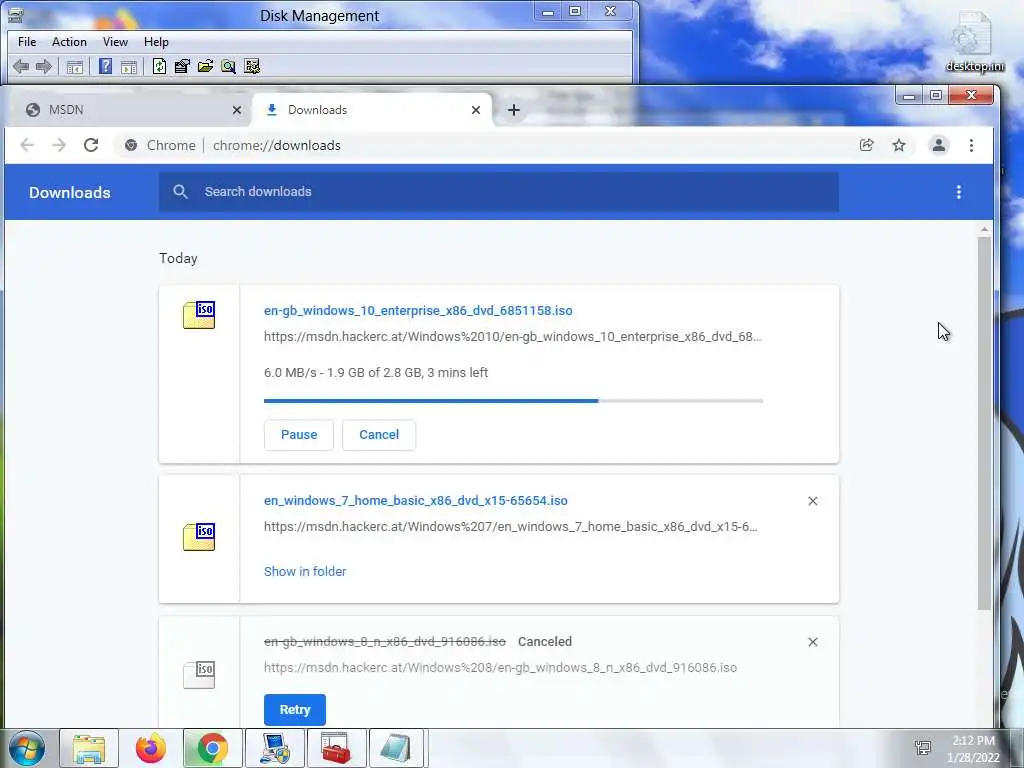Remove Windows 7 download from list
1024x768 pixels.
[813, 501]
